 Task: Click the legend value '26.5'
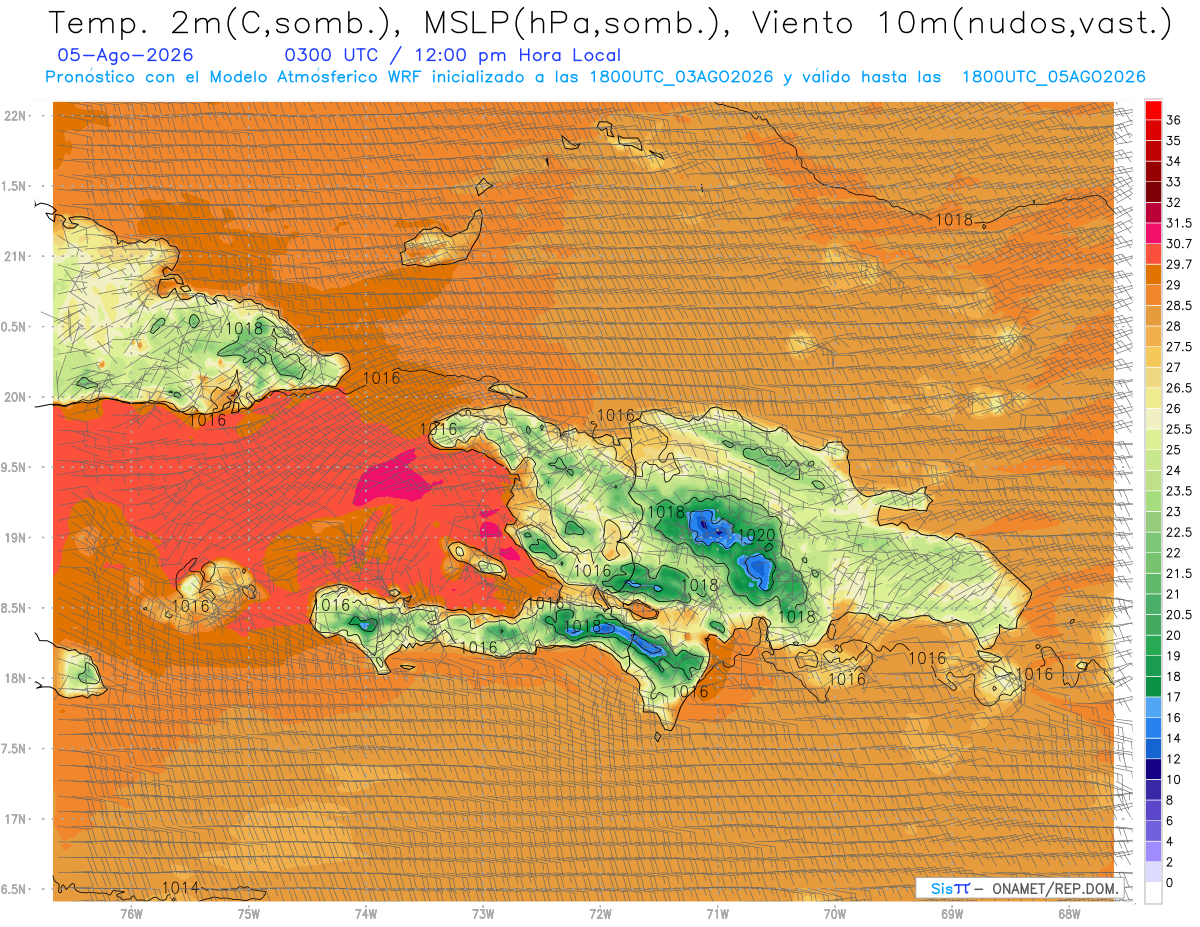tap(1179, 387)
